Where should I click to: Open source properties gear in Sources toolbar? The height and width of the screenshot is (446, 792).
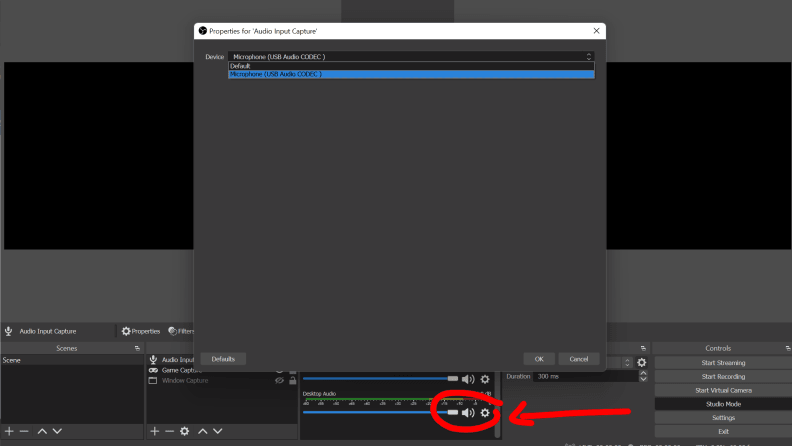(x=185, y=431)
